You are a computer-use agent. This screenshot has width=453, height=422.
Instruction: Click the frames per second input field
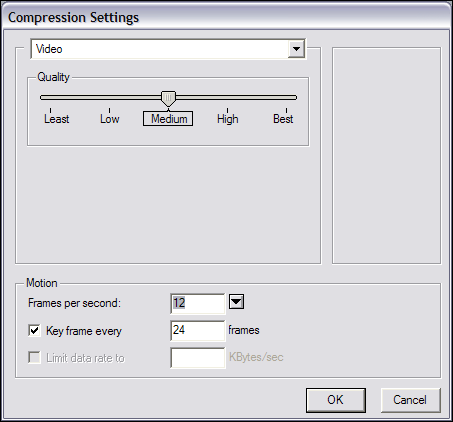198,303
